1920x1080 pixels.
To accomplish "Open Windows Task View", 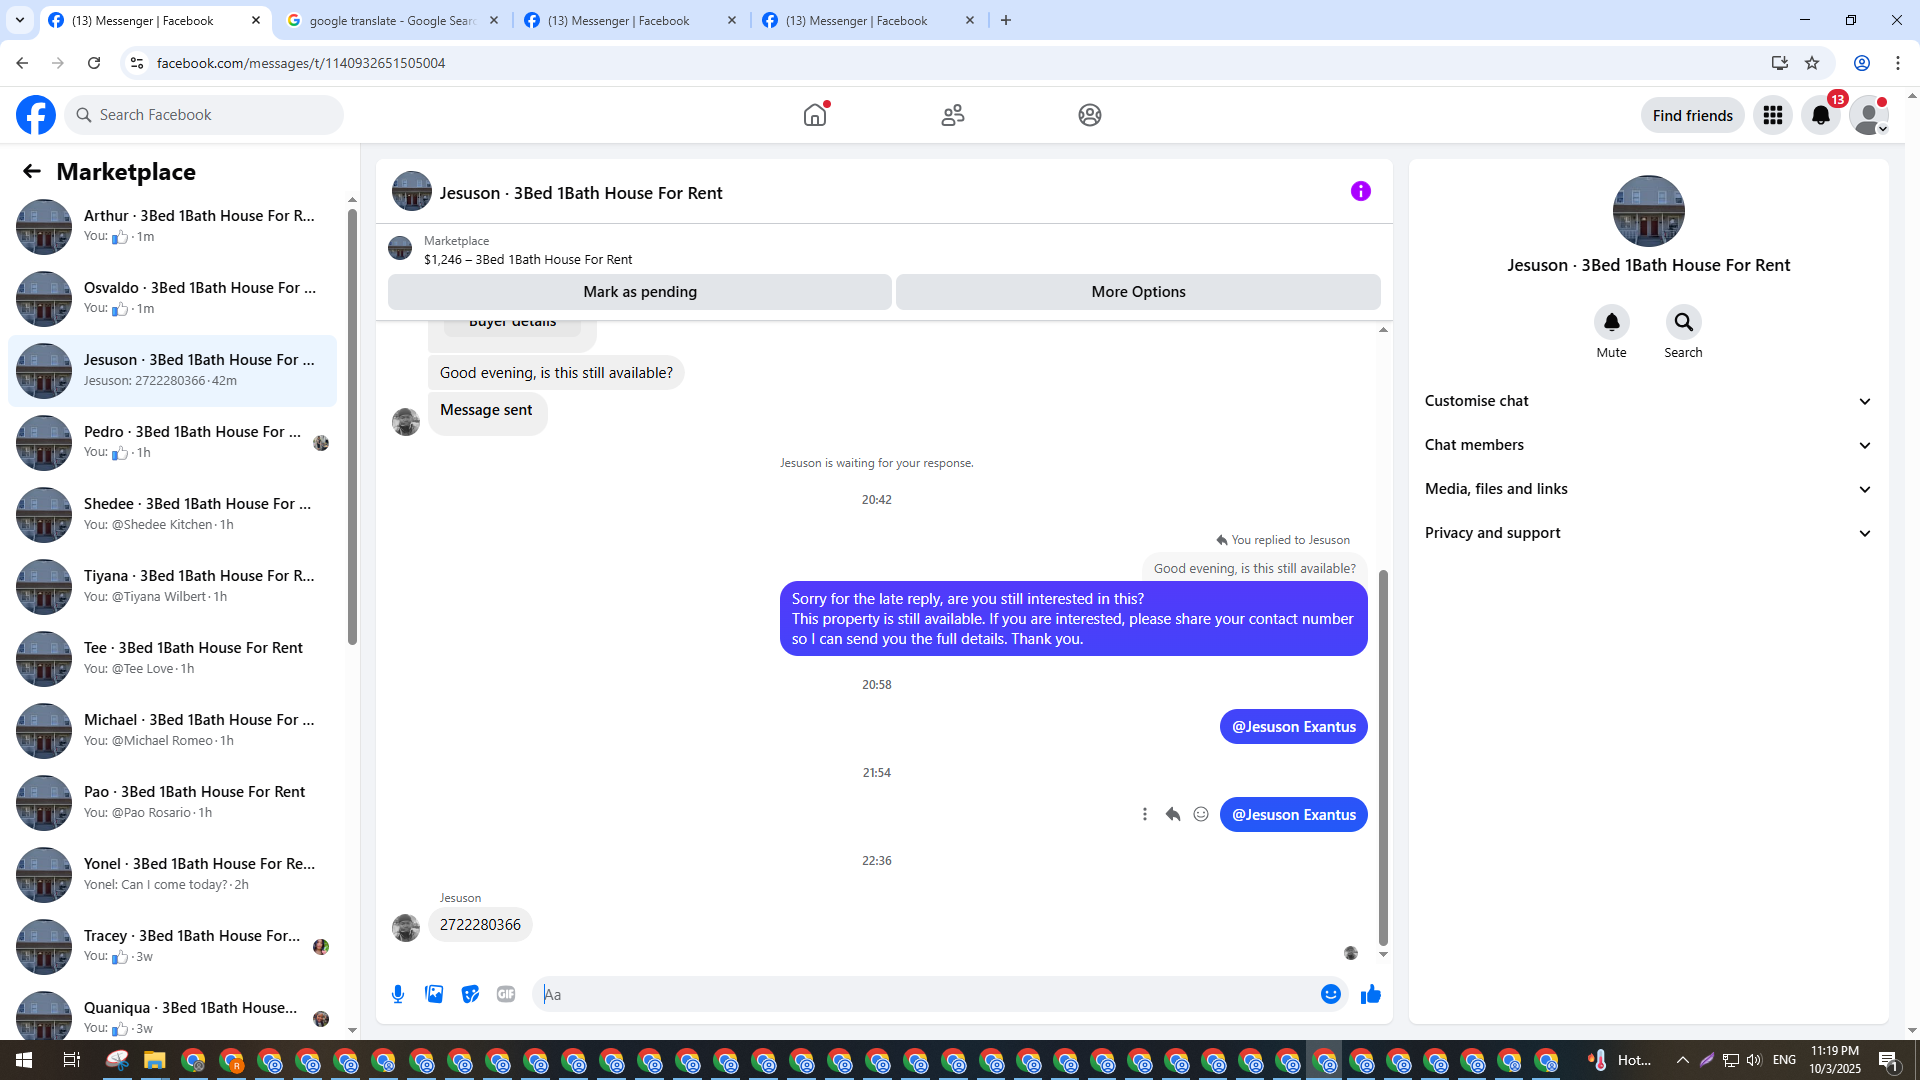I will [x=71, y=1060].
